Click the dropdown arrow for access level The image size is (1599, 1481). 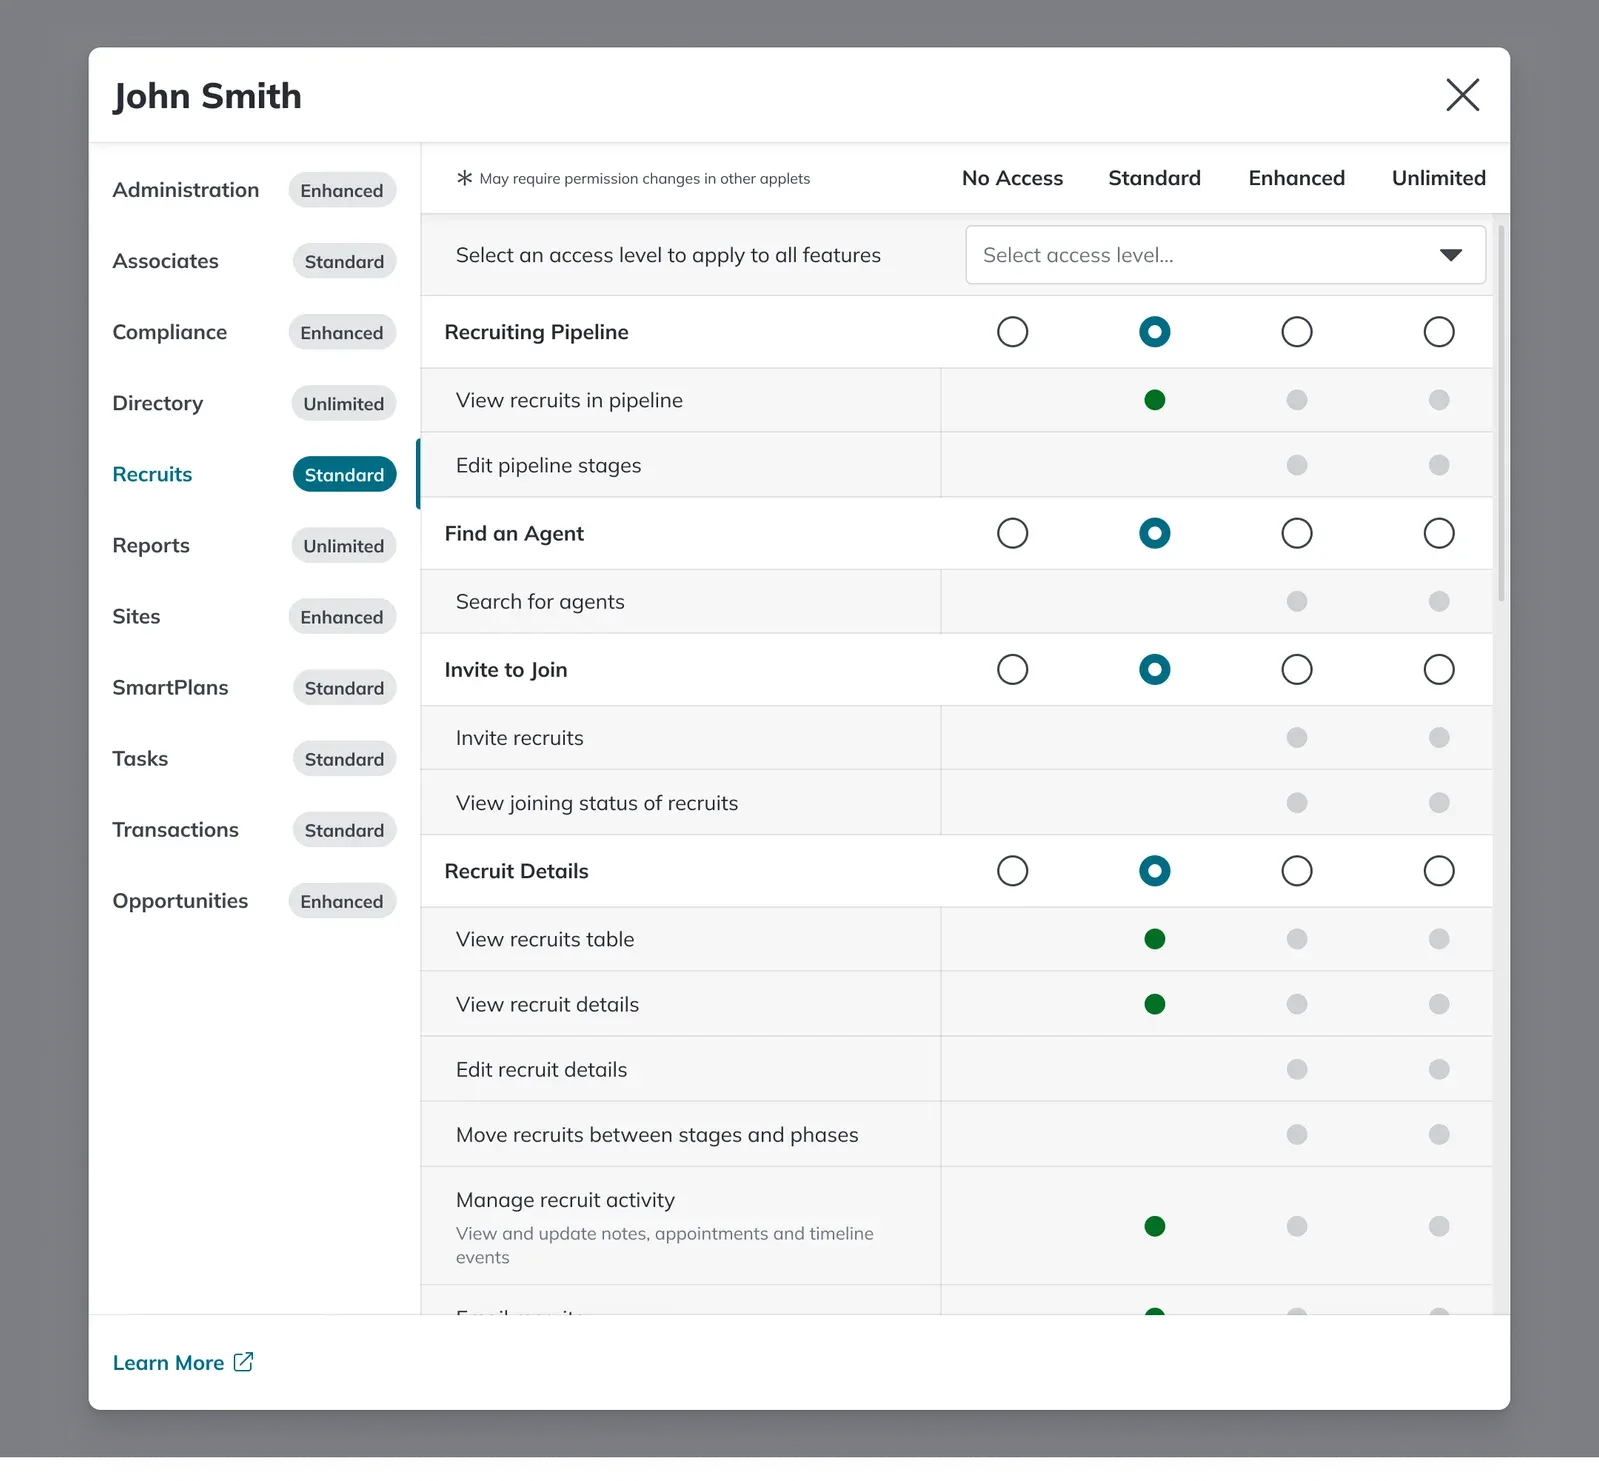point(1450,255)
